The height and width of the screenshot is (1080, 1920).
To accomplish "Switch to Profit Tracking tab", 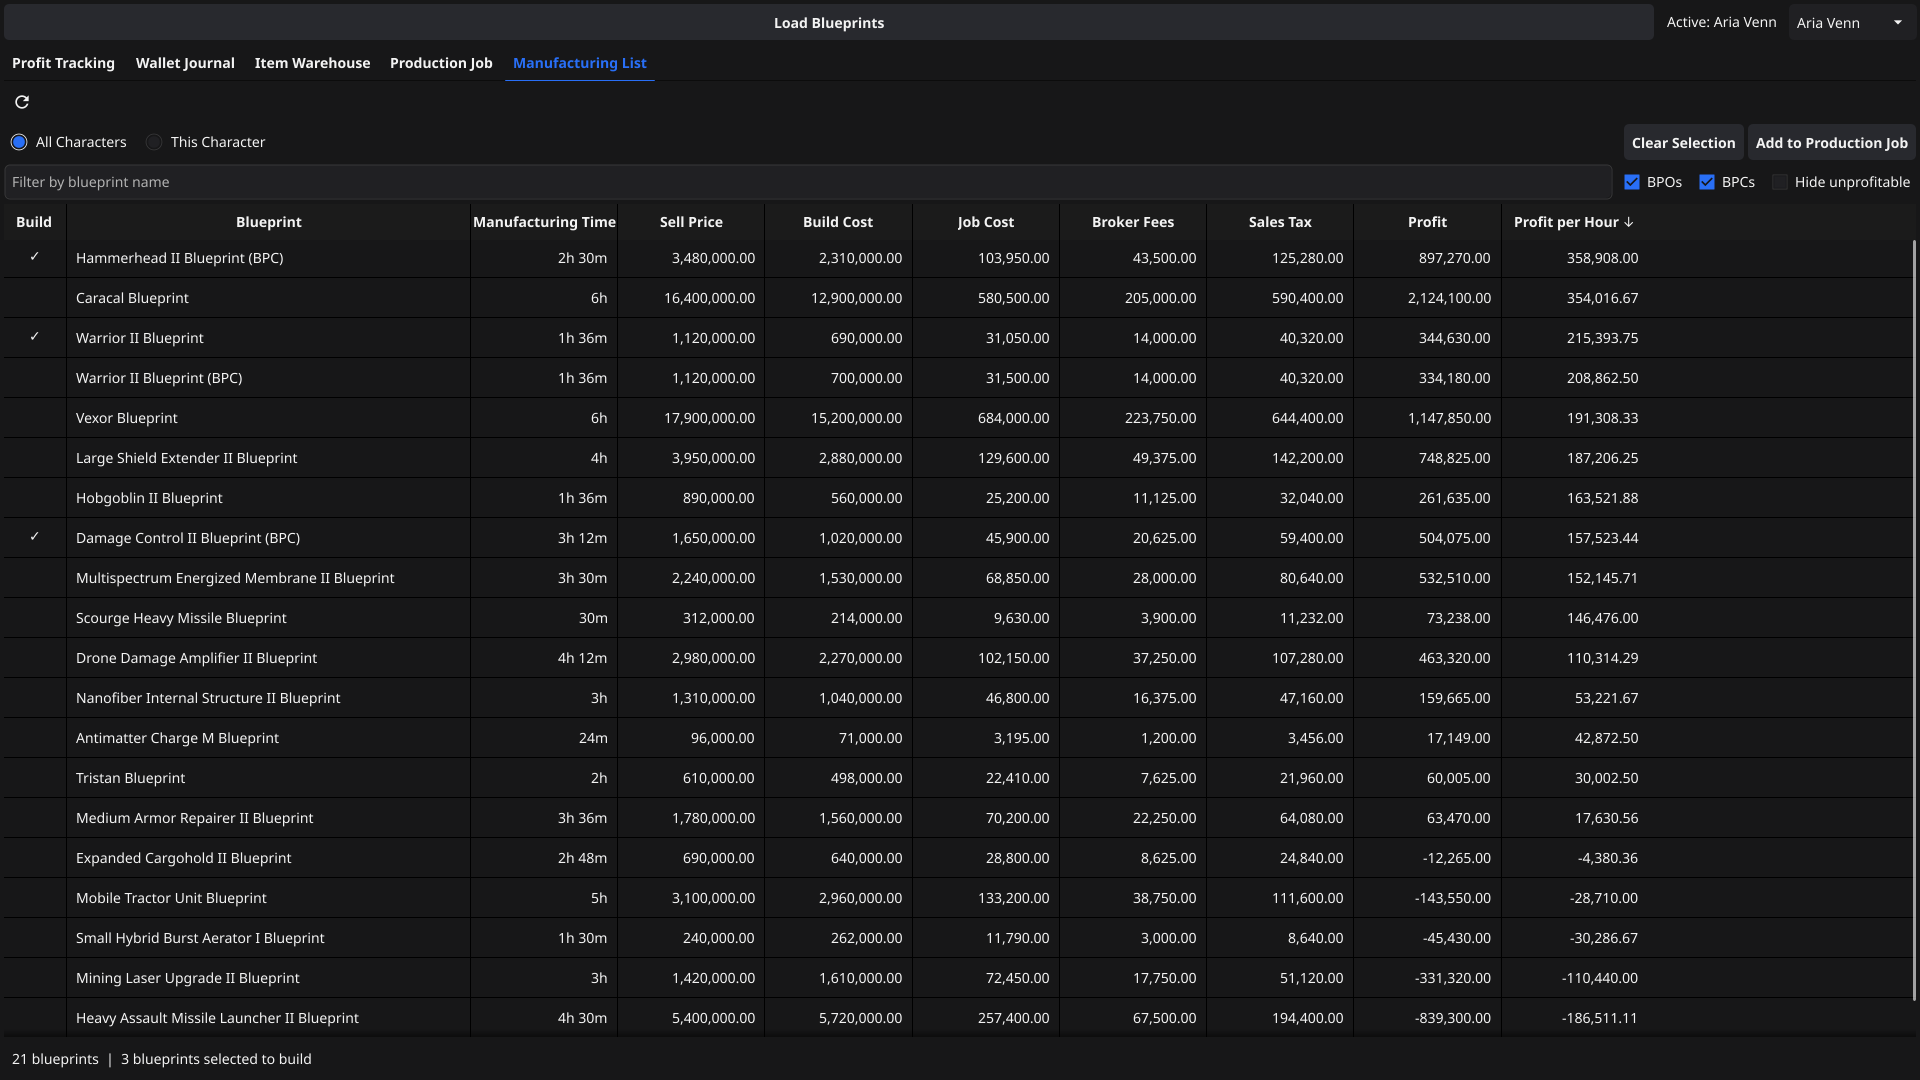I will [x=63, y=63].
